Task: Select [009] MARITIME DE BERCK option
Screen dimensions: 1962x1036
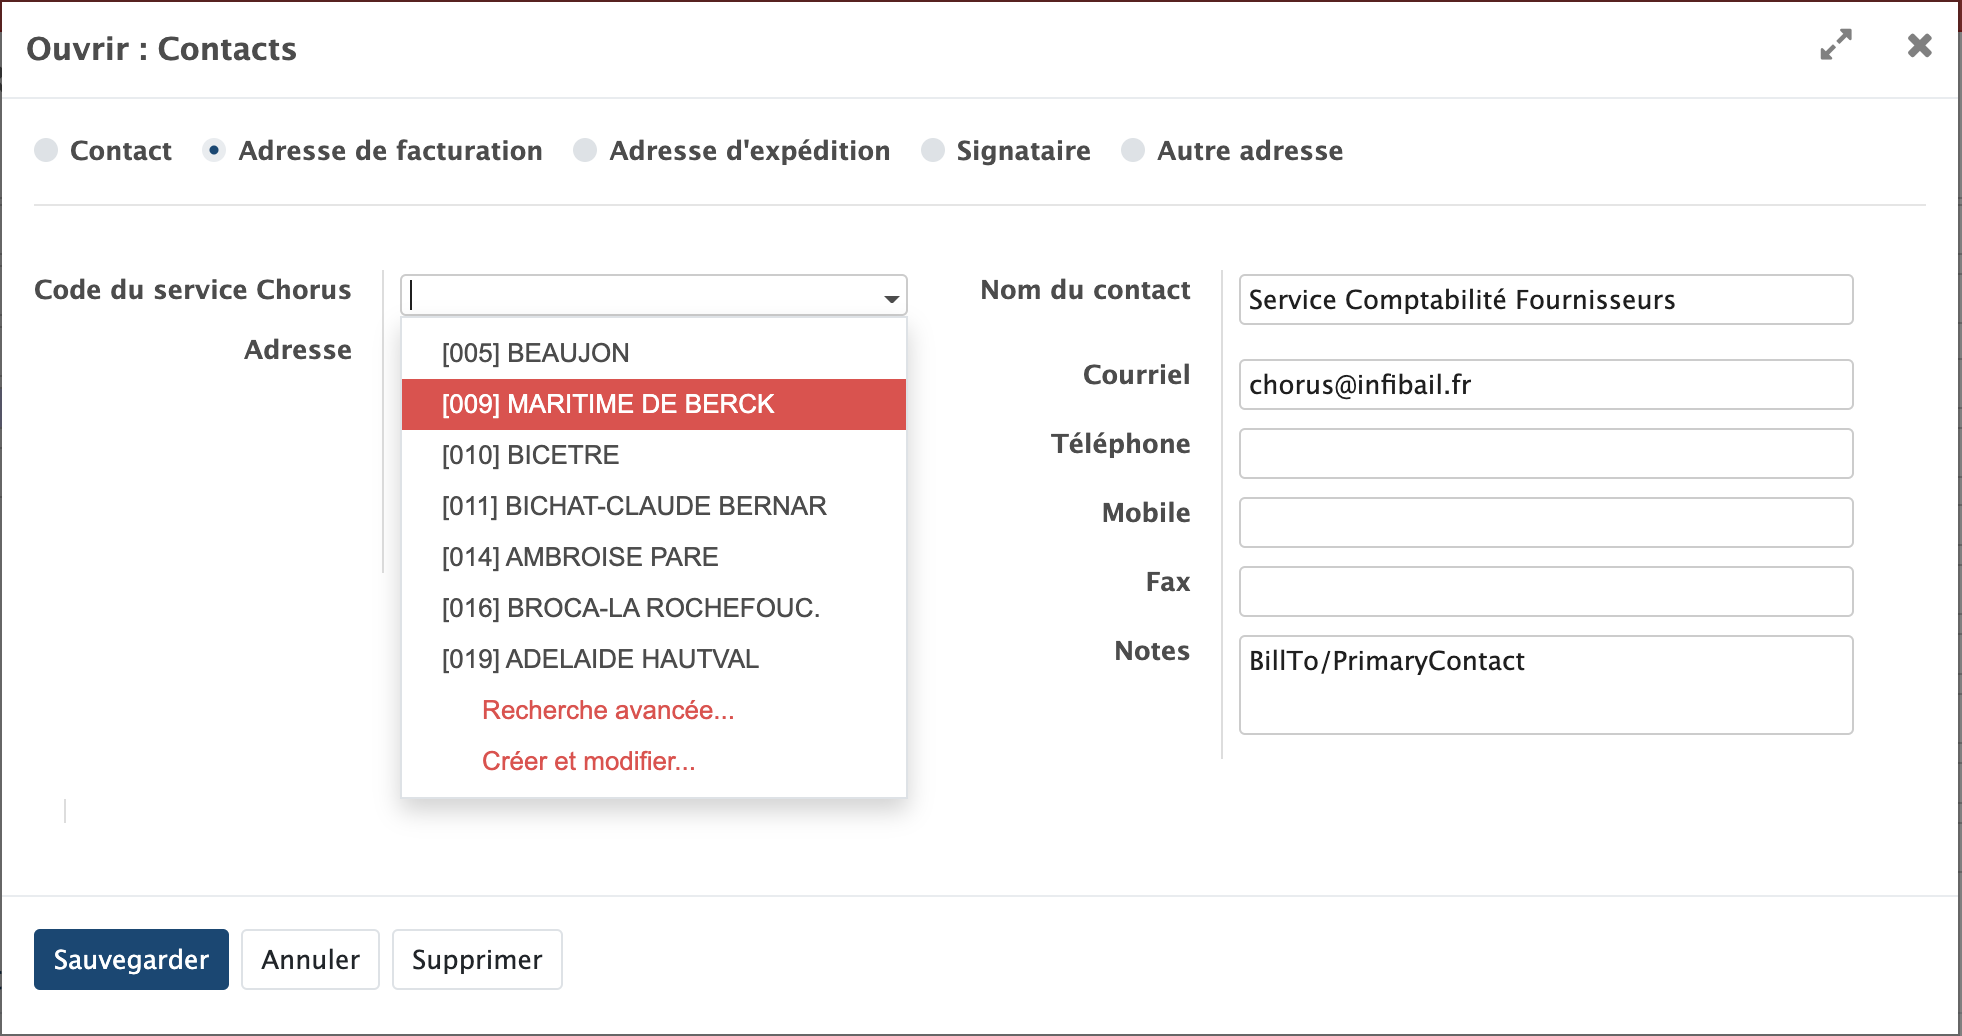Action: 608,404
